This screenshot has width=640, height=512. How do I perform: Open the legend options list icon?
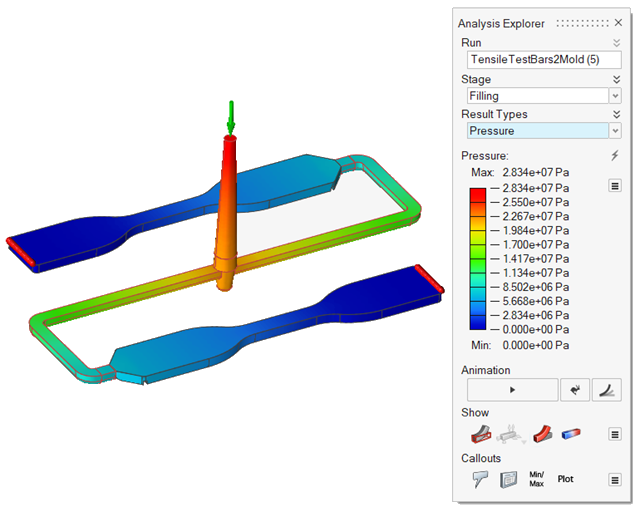(x=615, y=186)
